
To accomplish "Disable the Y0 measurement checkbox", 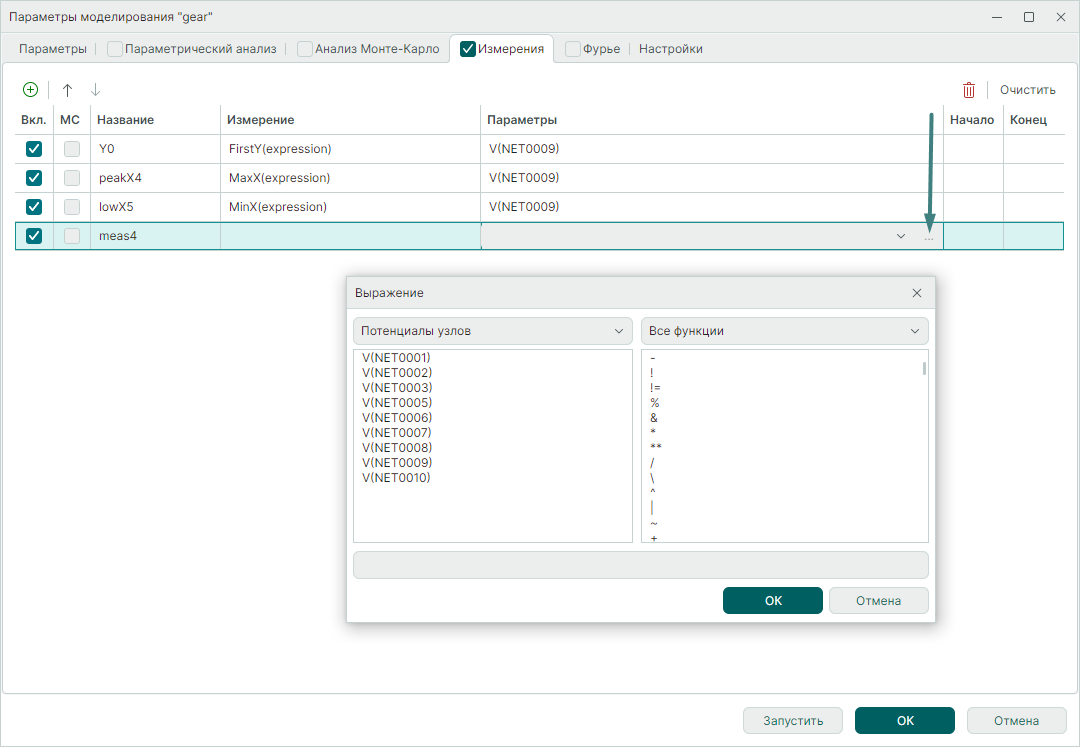I will (x=34, y=149).
